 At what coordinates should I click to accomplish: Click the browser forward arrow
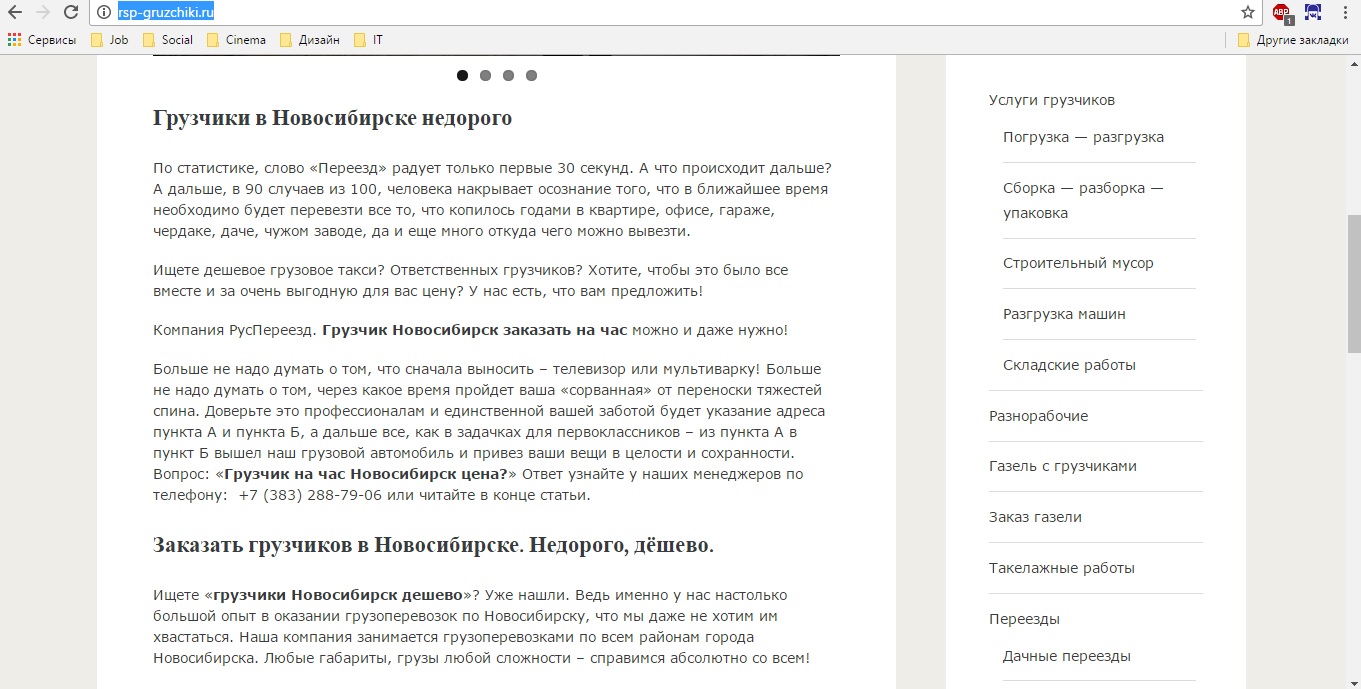[43, 12]
